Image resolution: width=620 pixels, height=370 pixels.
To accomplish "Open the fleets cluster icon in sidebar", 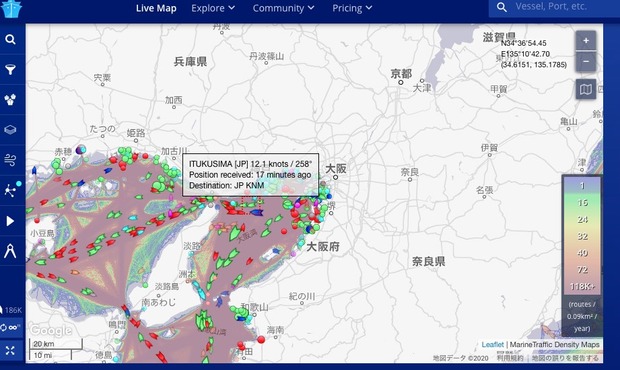I will (x=10, y=100).
